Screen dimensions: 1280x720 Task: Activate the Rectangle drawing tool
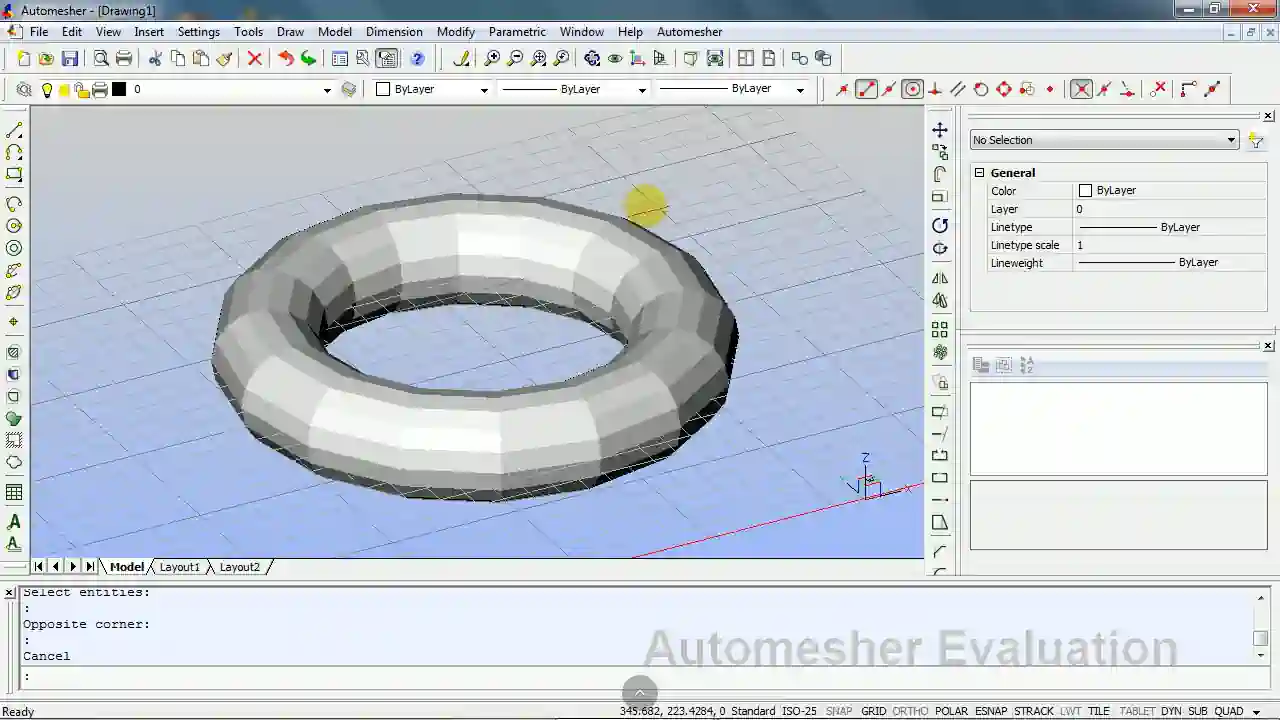pyautogui.click(x=14, y=175)
